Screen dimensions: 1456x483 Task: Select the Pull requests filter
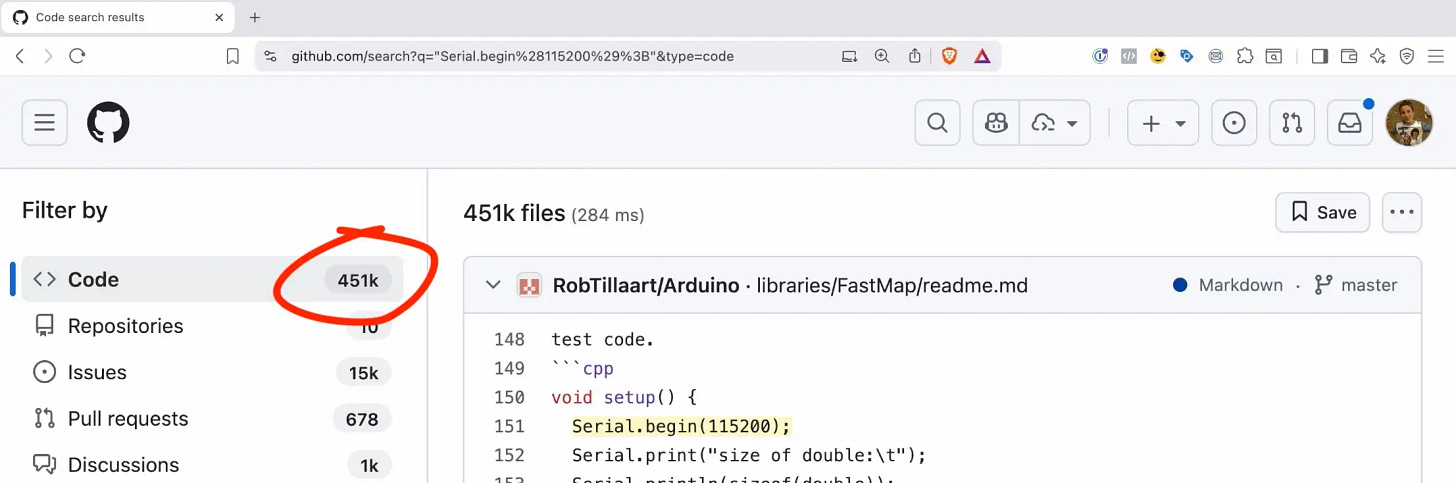(212, 419)
